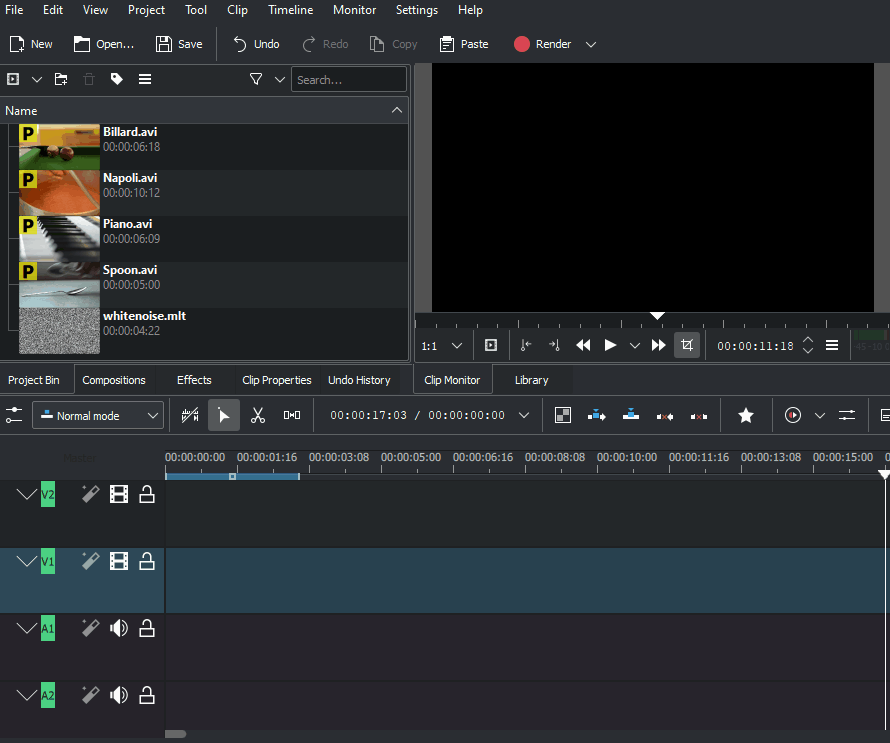Select the Razor (scissors) tool
Viewport: 890px width, 743px height.
(258, 415)
